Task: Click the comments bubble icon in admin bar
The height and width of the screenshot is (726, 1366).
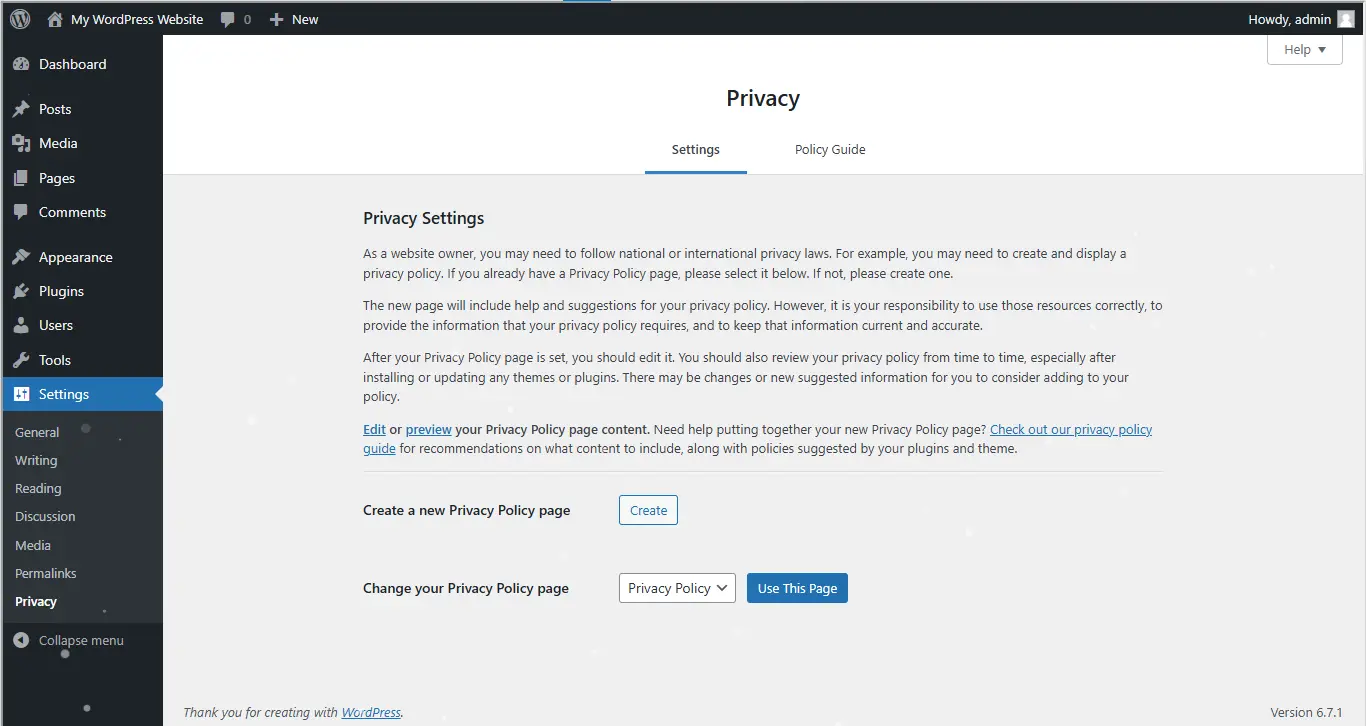Action: pyautogui.click(x=227, y=19)
